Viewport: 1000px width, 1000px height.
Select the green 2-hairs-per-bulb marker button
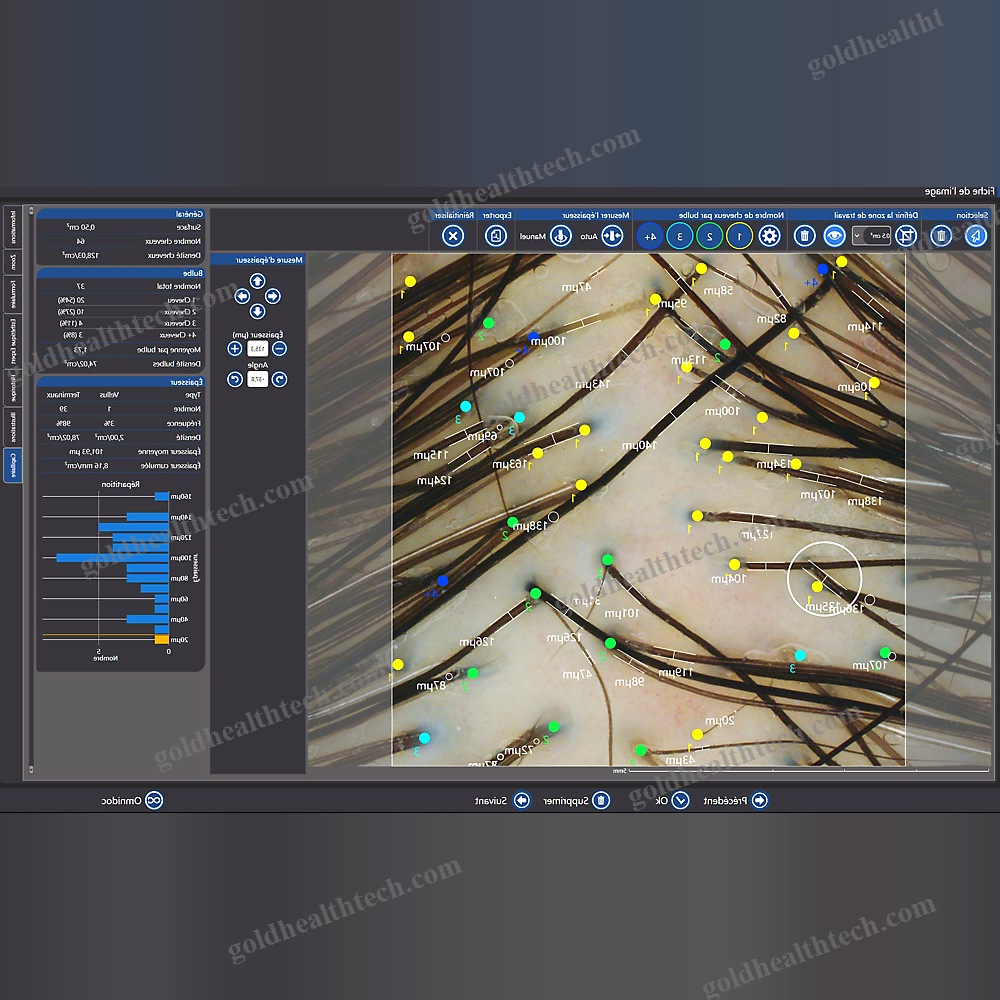pyautogui.click(x=709, y=236)
